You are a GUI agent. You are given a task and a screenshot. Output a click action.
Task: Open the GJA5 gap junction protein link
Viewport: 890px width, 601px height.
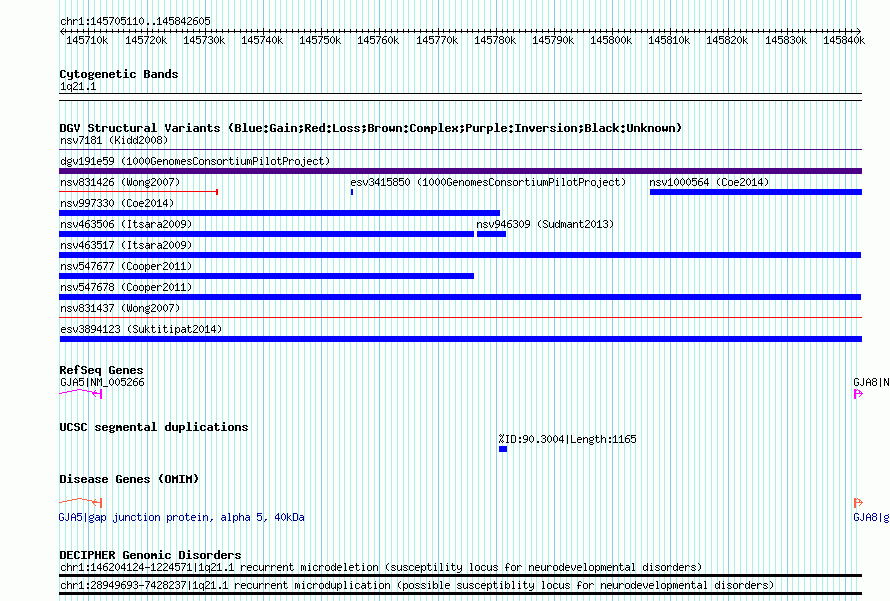coord(182,517)
